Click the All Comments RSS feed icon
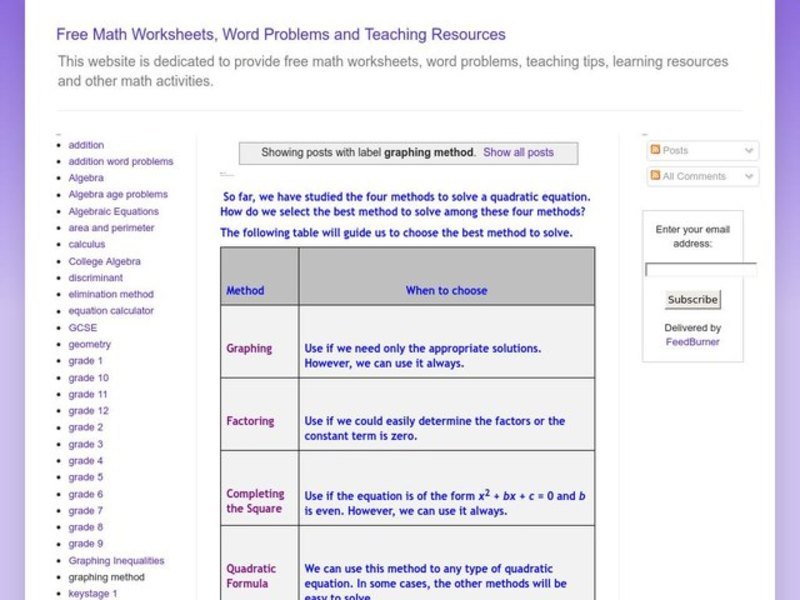Viewport: 800px width, 600px height. point(656,176)
